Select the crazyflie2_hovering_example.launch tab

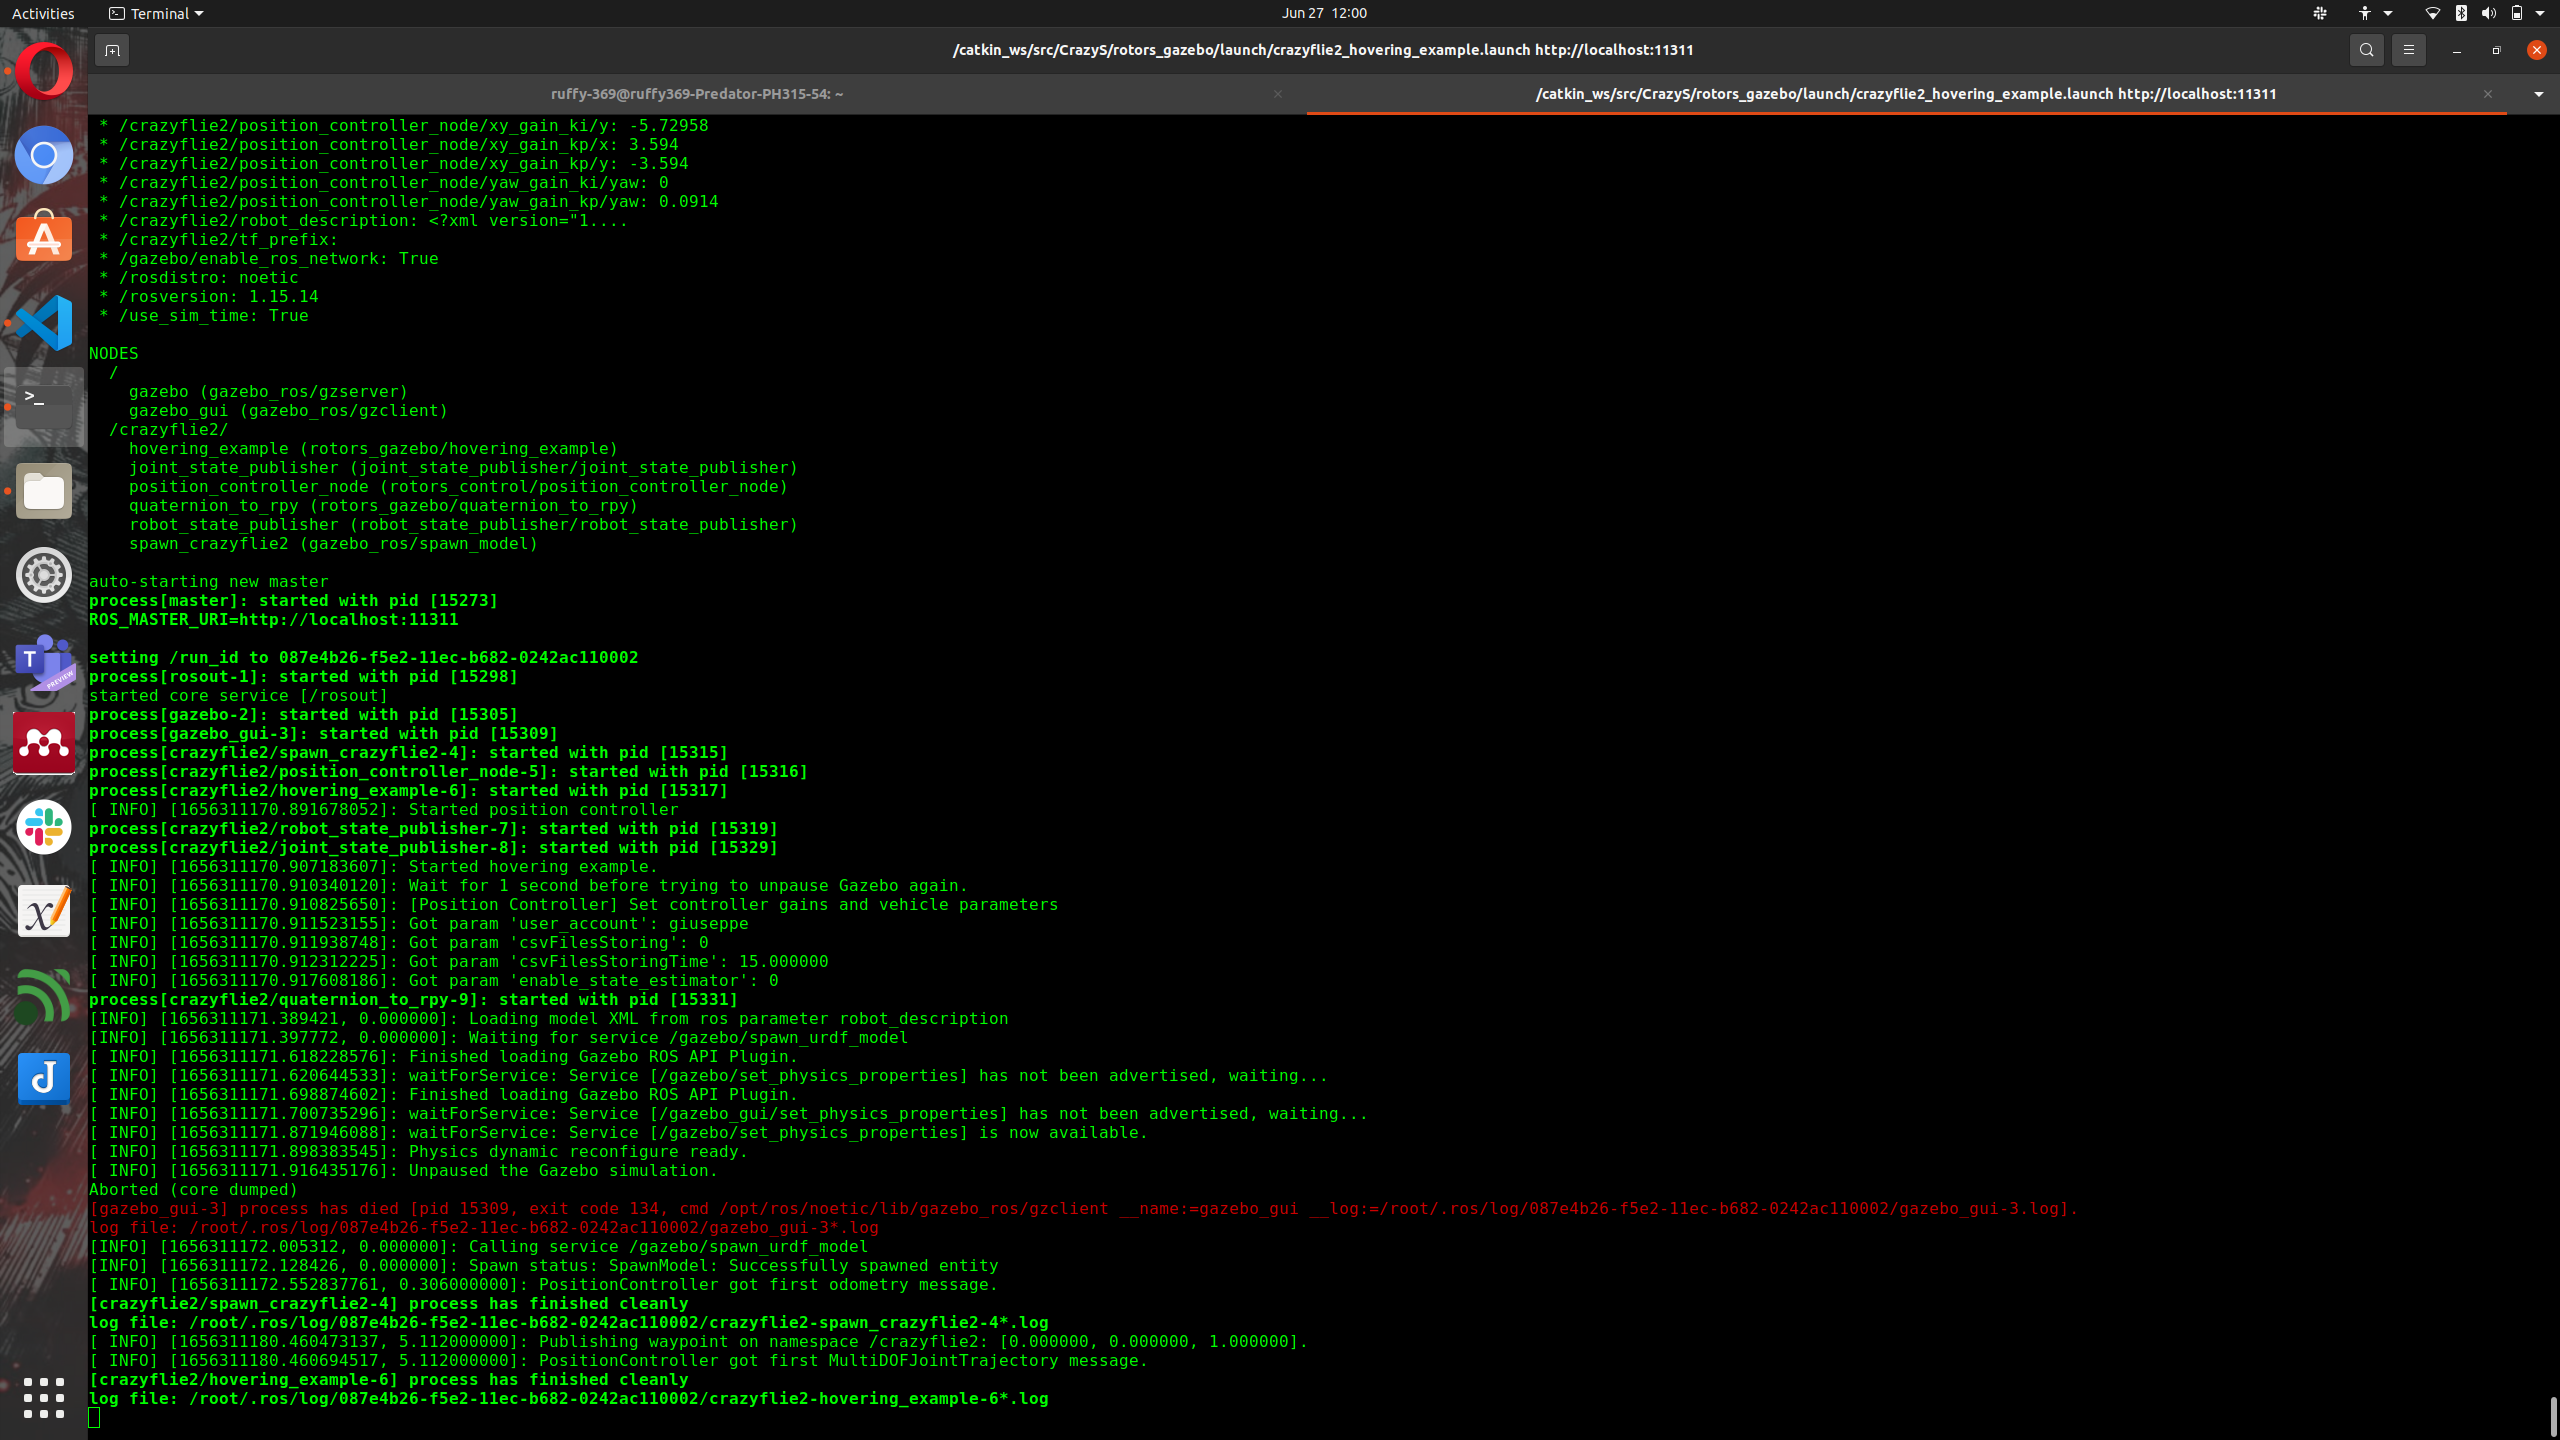pos(1906,94)
